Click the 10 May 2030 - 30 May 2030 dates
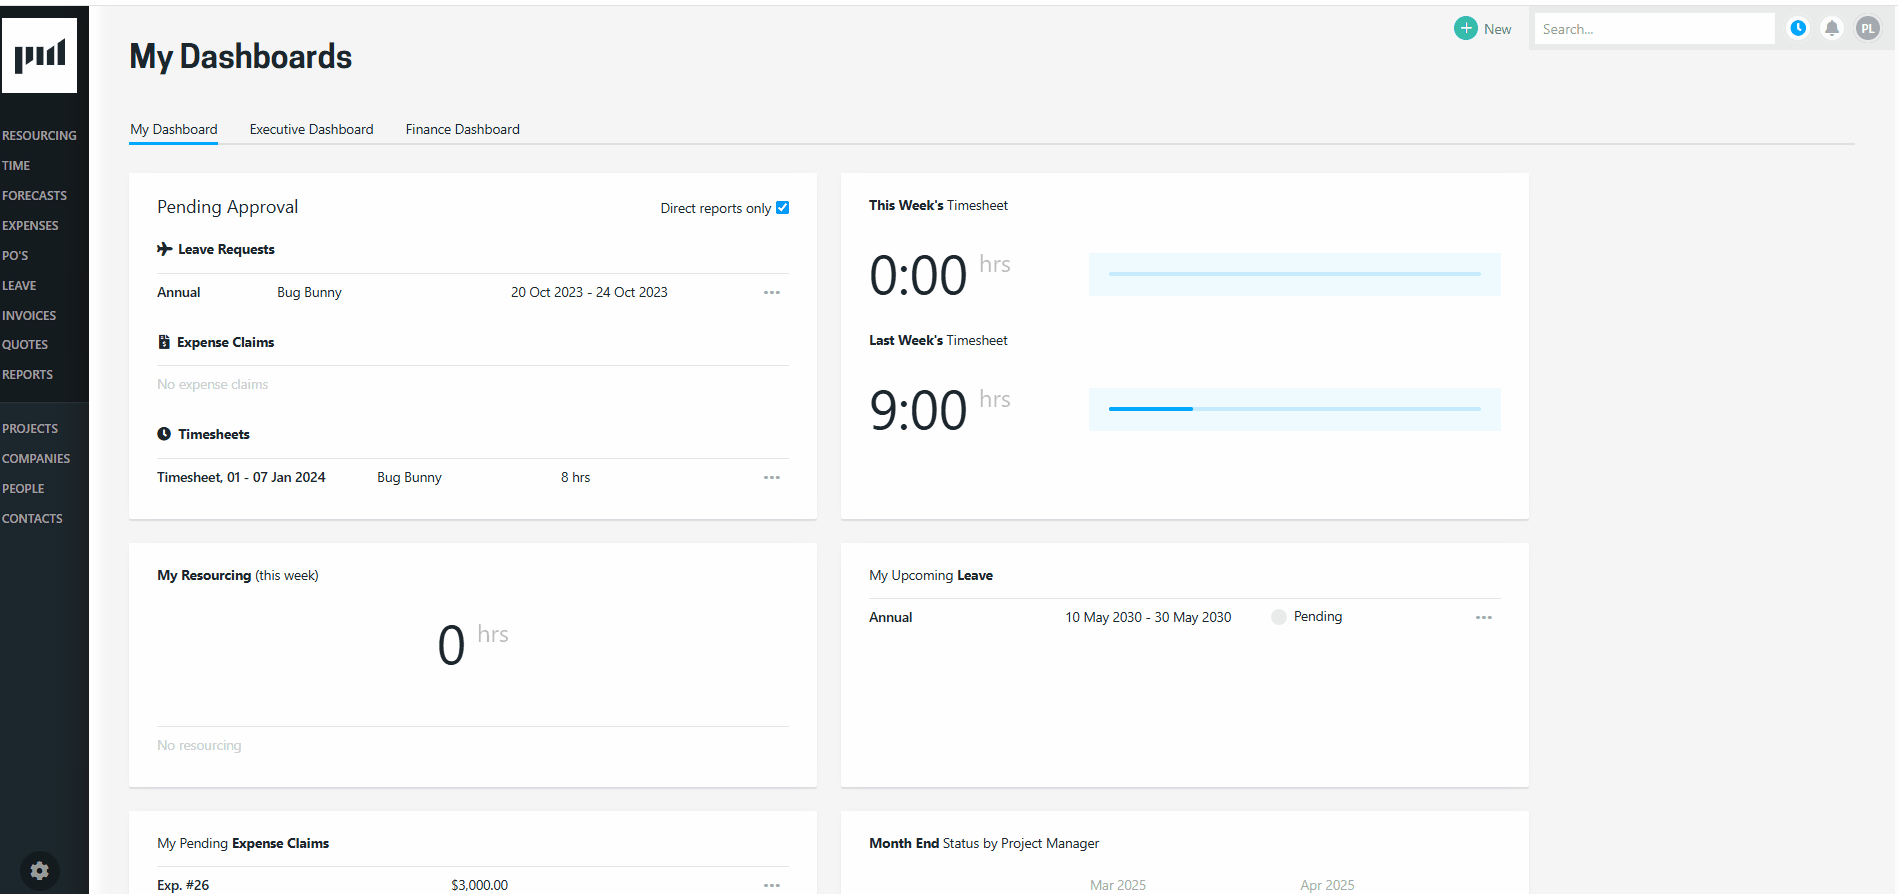 pyautogui.click(x=1148, y=617)
